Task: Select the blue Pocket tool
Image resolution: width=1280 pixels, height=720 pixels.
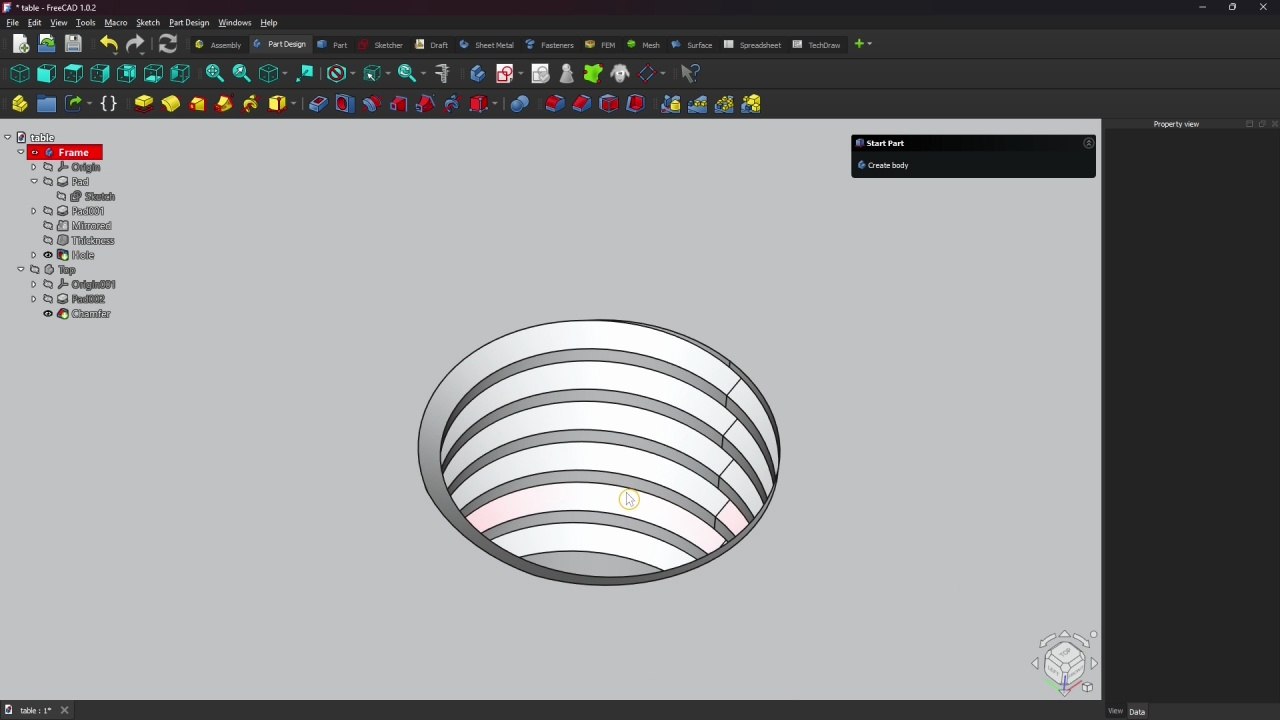Action: click(x=318, y=104)
